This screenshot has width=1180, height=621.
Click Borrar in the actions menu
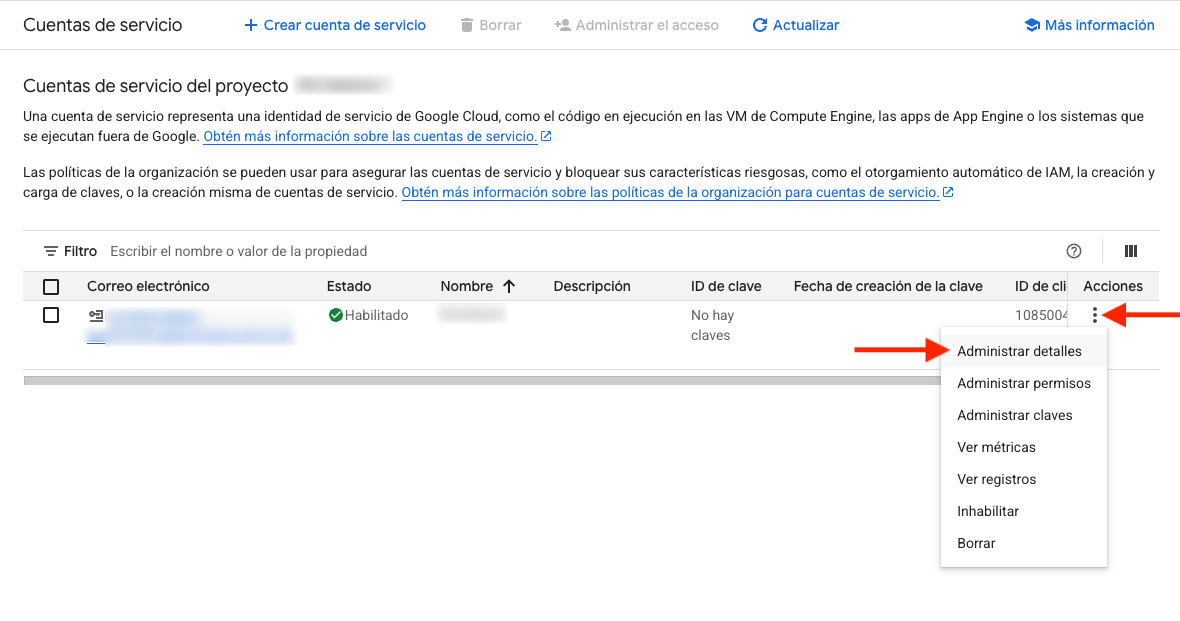coord(976,543)
